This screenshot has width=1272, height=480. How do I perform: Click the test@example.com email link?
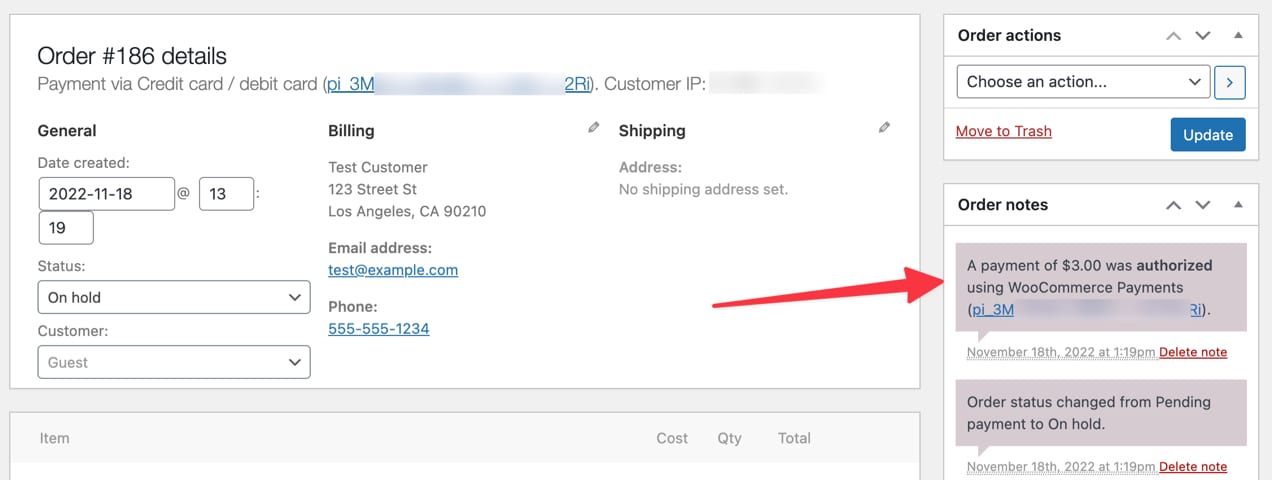click(x=393, y=269)
